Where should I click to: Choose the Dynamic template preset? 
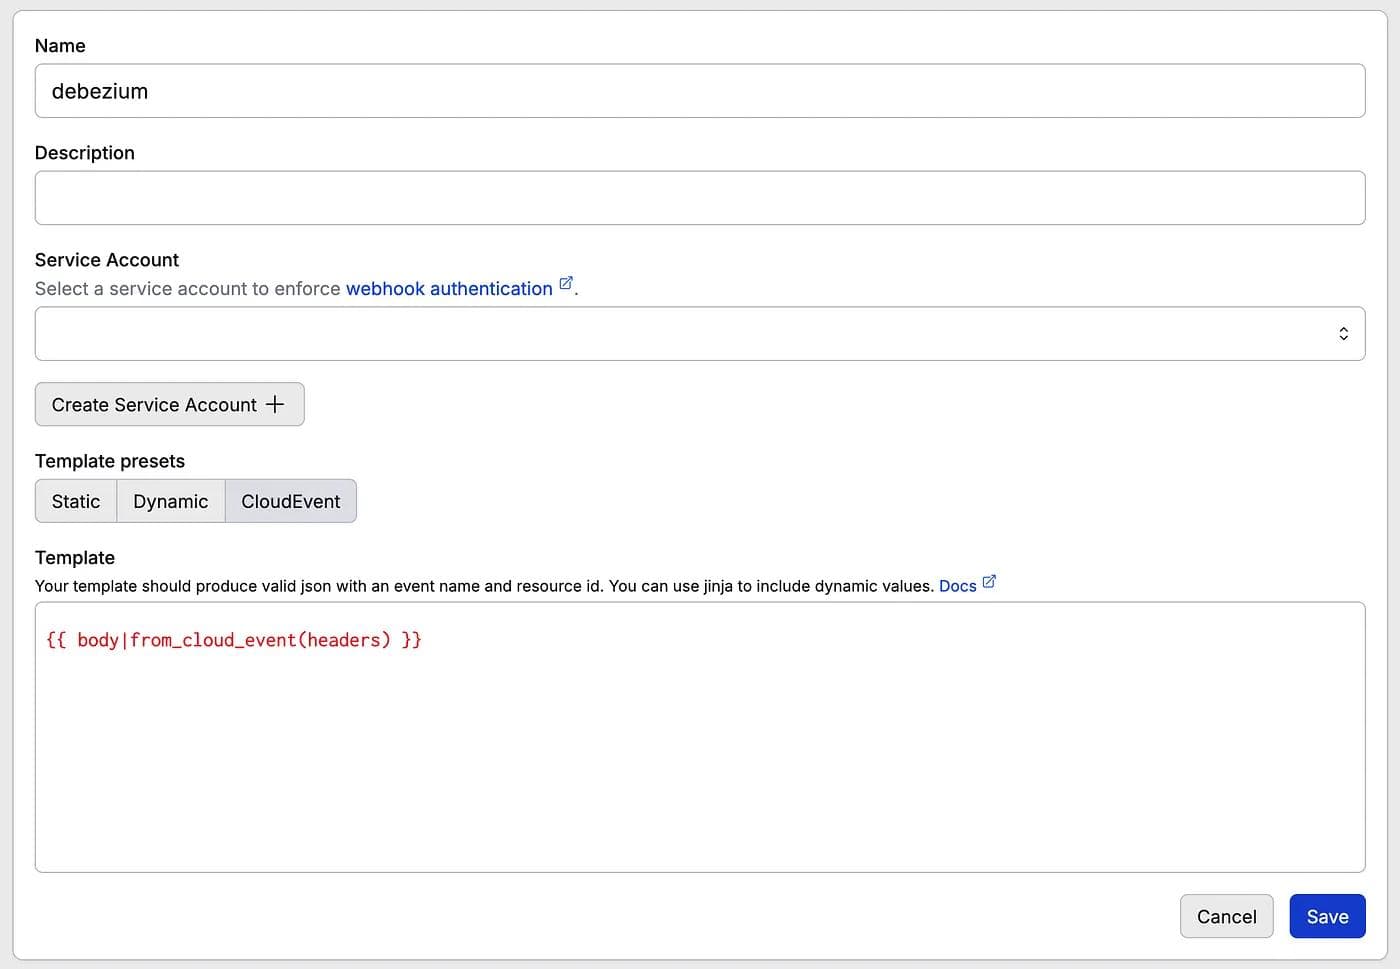tap(171, 501)
